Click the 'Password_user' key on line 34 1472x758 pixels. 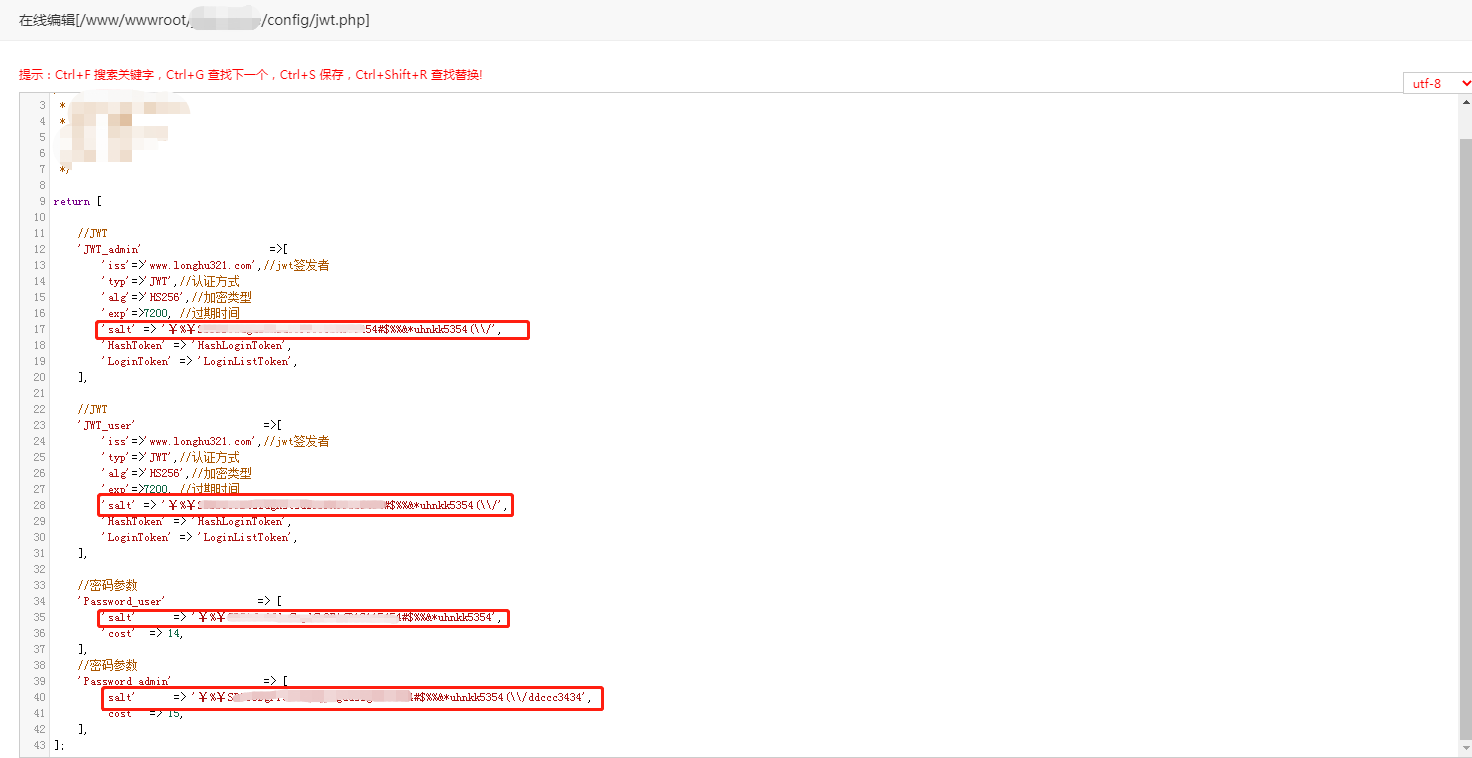point(121,601)
